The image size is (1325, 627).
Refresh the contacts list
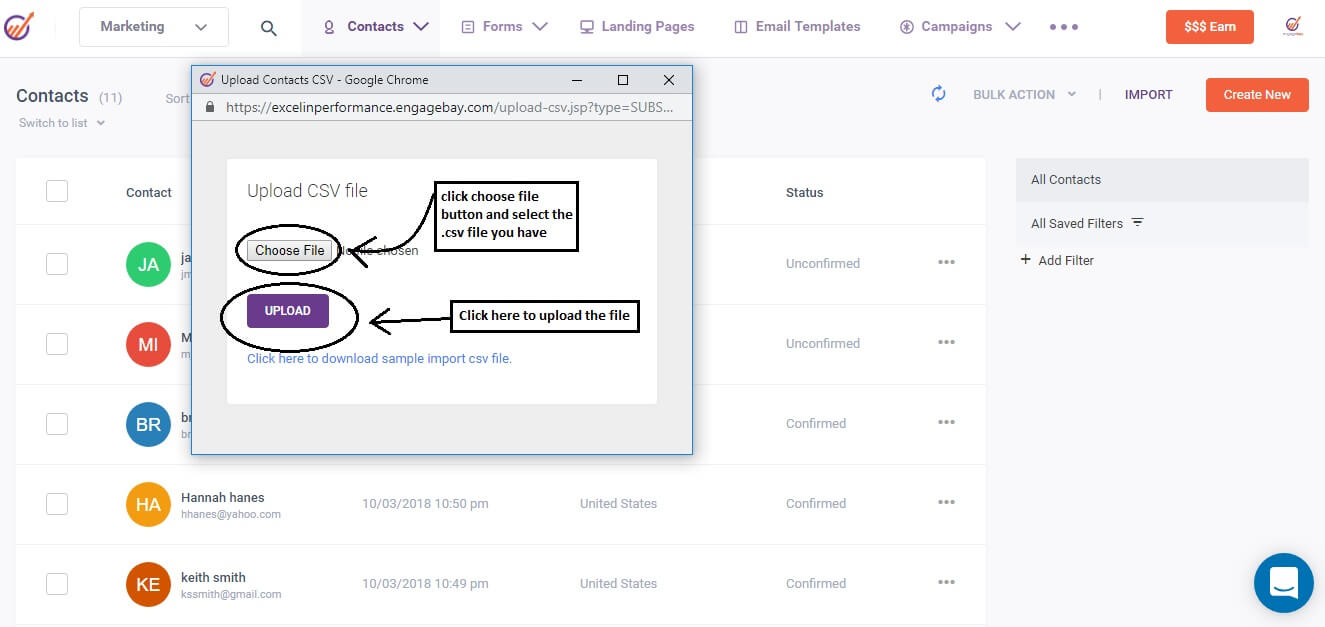click(938, 93)
